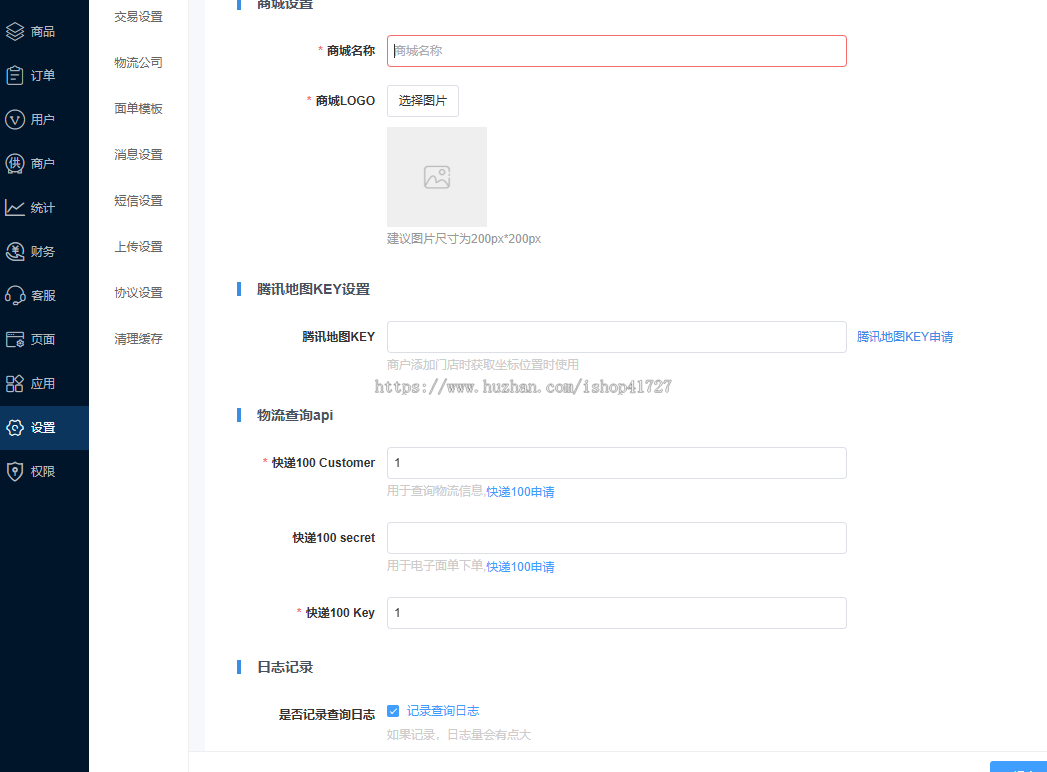Open the 统计 statistics chart icon
The height and width of the screenshot is (772, 1047).
(15, 208)
